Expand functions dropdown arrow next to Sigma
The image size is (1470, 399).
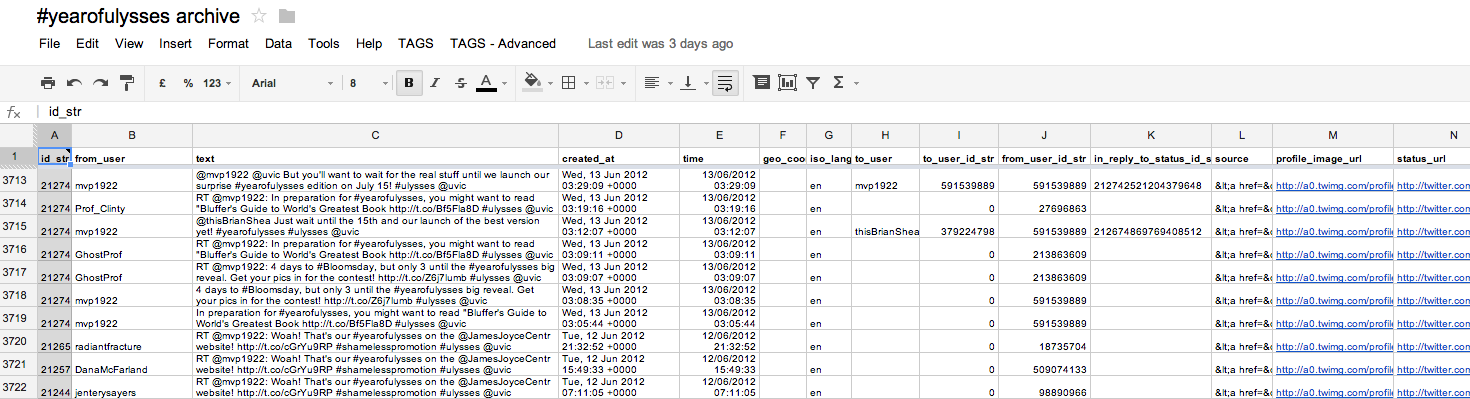pos(856,84)
